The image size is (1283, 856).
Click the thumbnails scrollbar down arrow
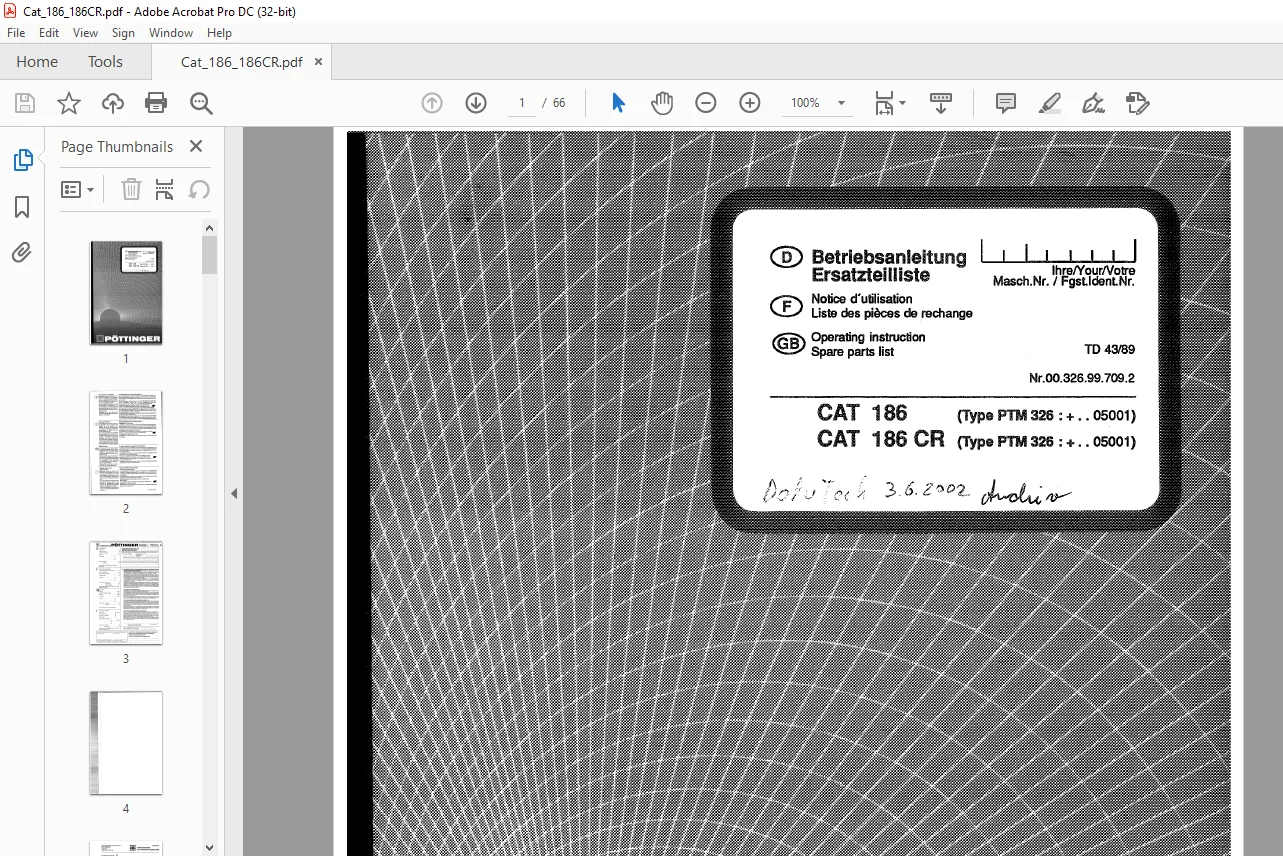[210, 847]
